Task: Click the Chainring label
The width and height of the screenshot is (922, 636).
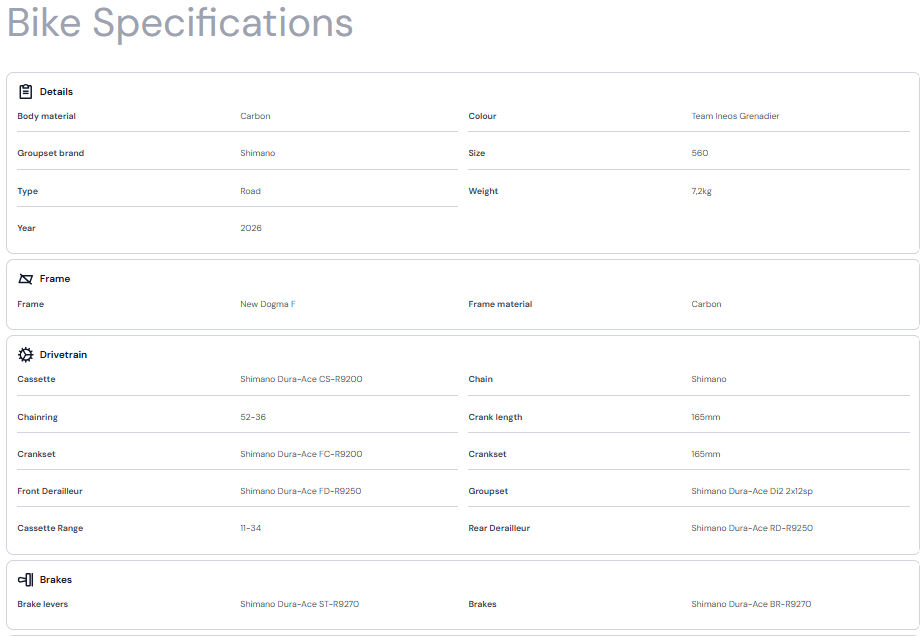Action: (x=38, y=417)
